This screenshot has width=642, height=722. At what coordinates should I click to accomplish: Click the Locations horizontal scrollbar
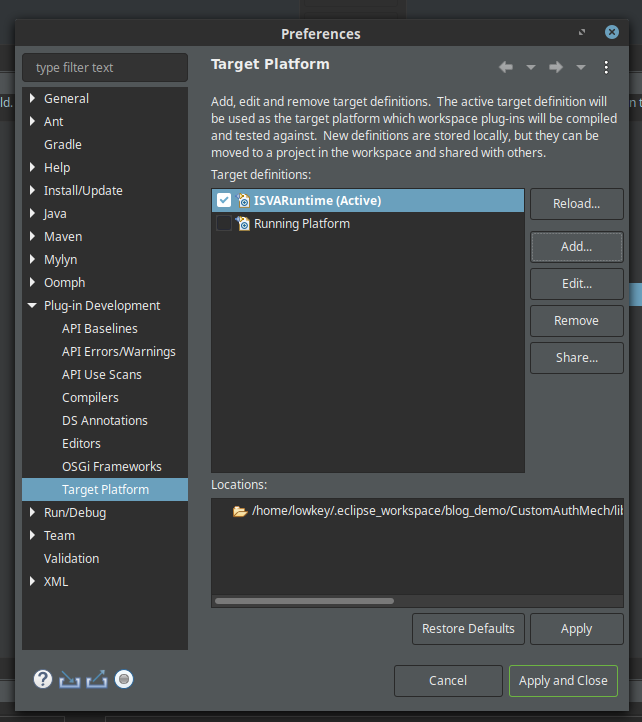pyautogui.click(x=304, y=601)
